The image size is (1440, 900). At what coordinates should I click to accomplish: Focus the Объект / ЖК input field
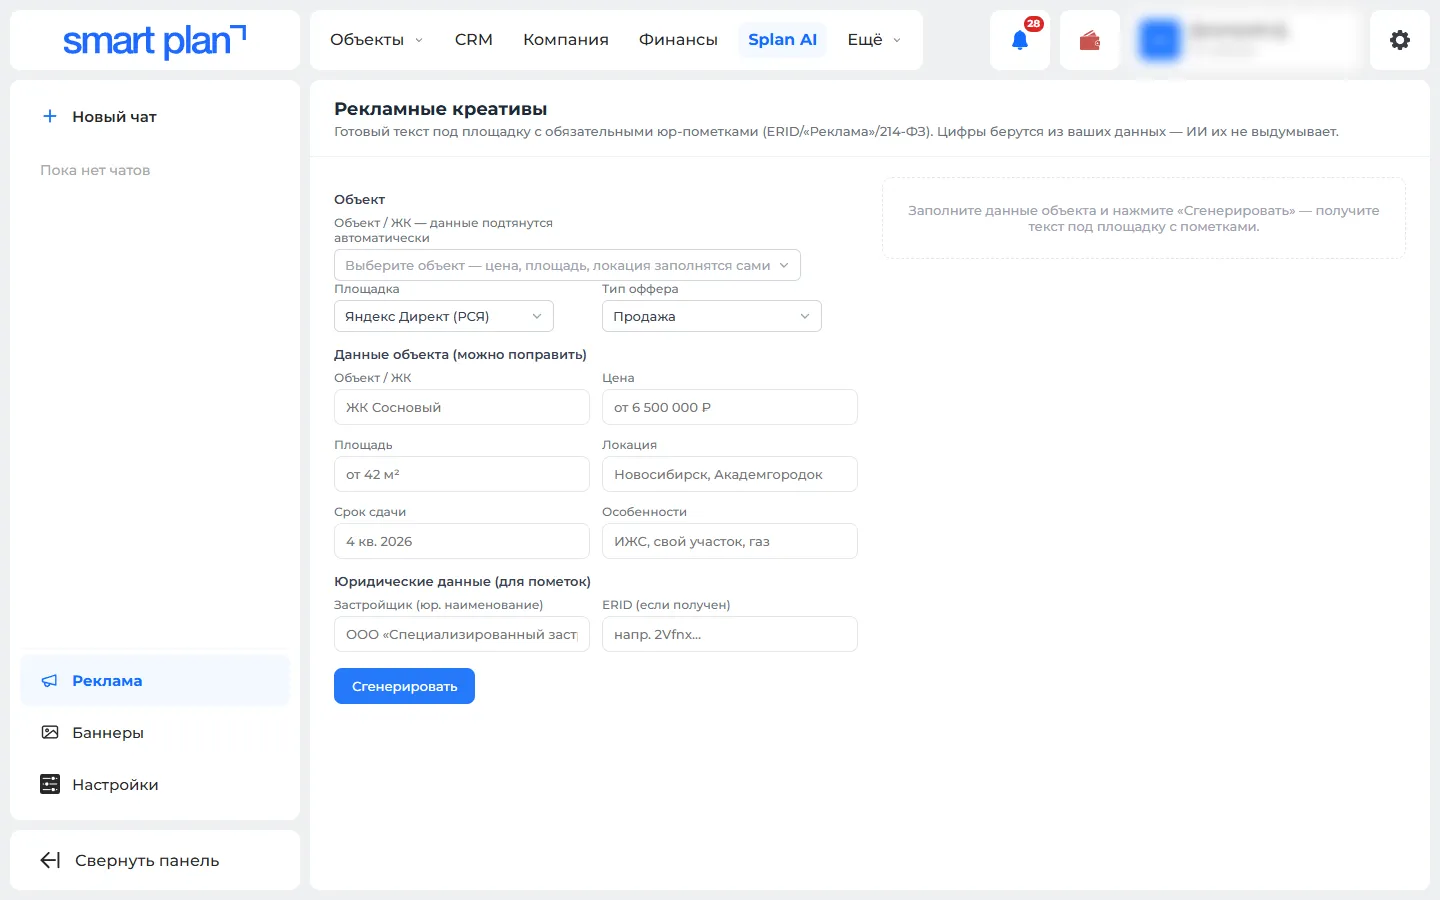coord(462,407)
